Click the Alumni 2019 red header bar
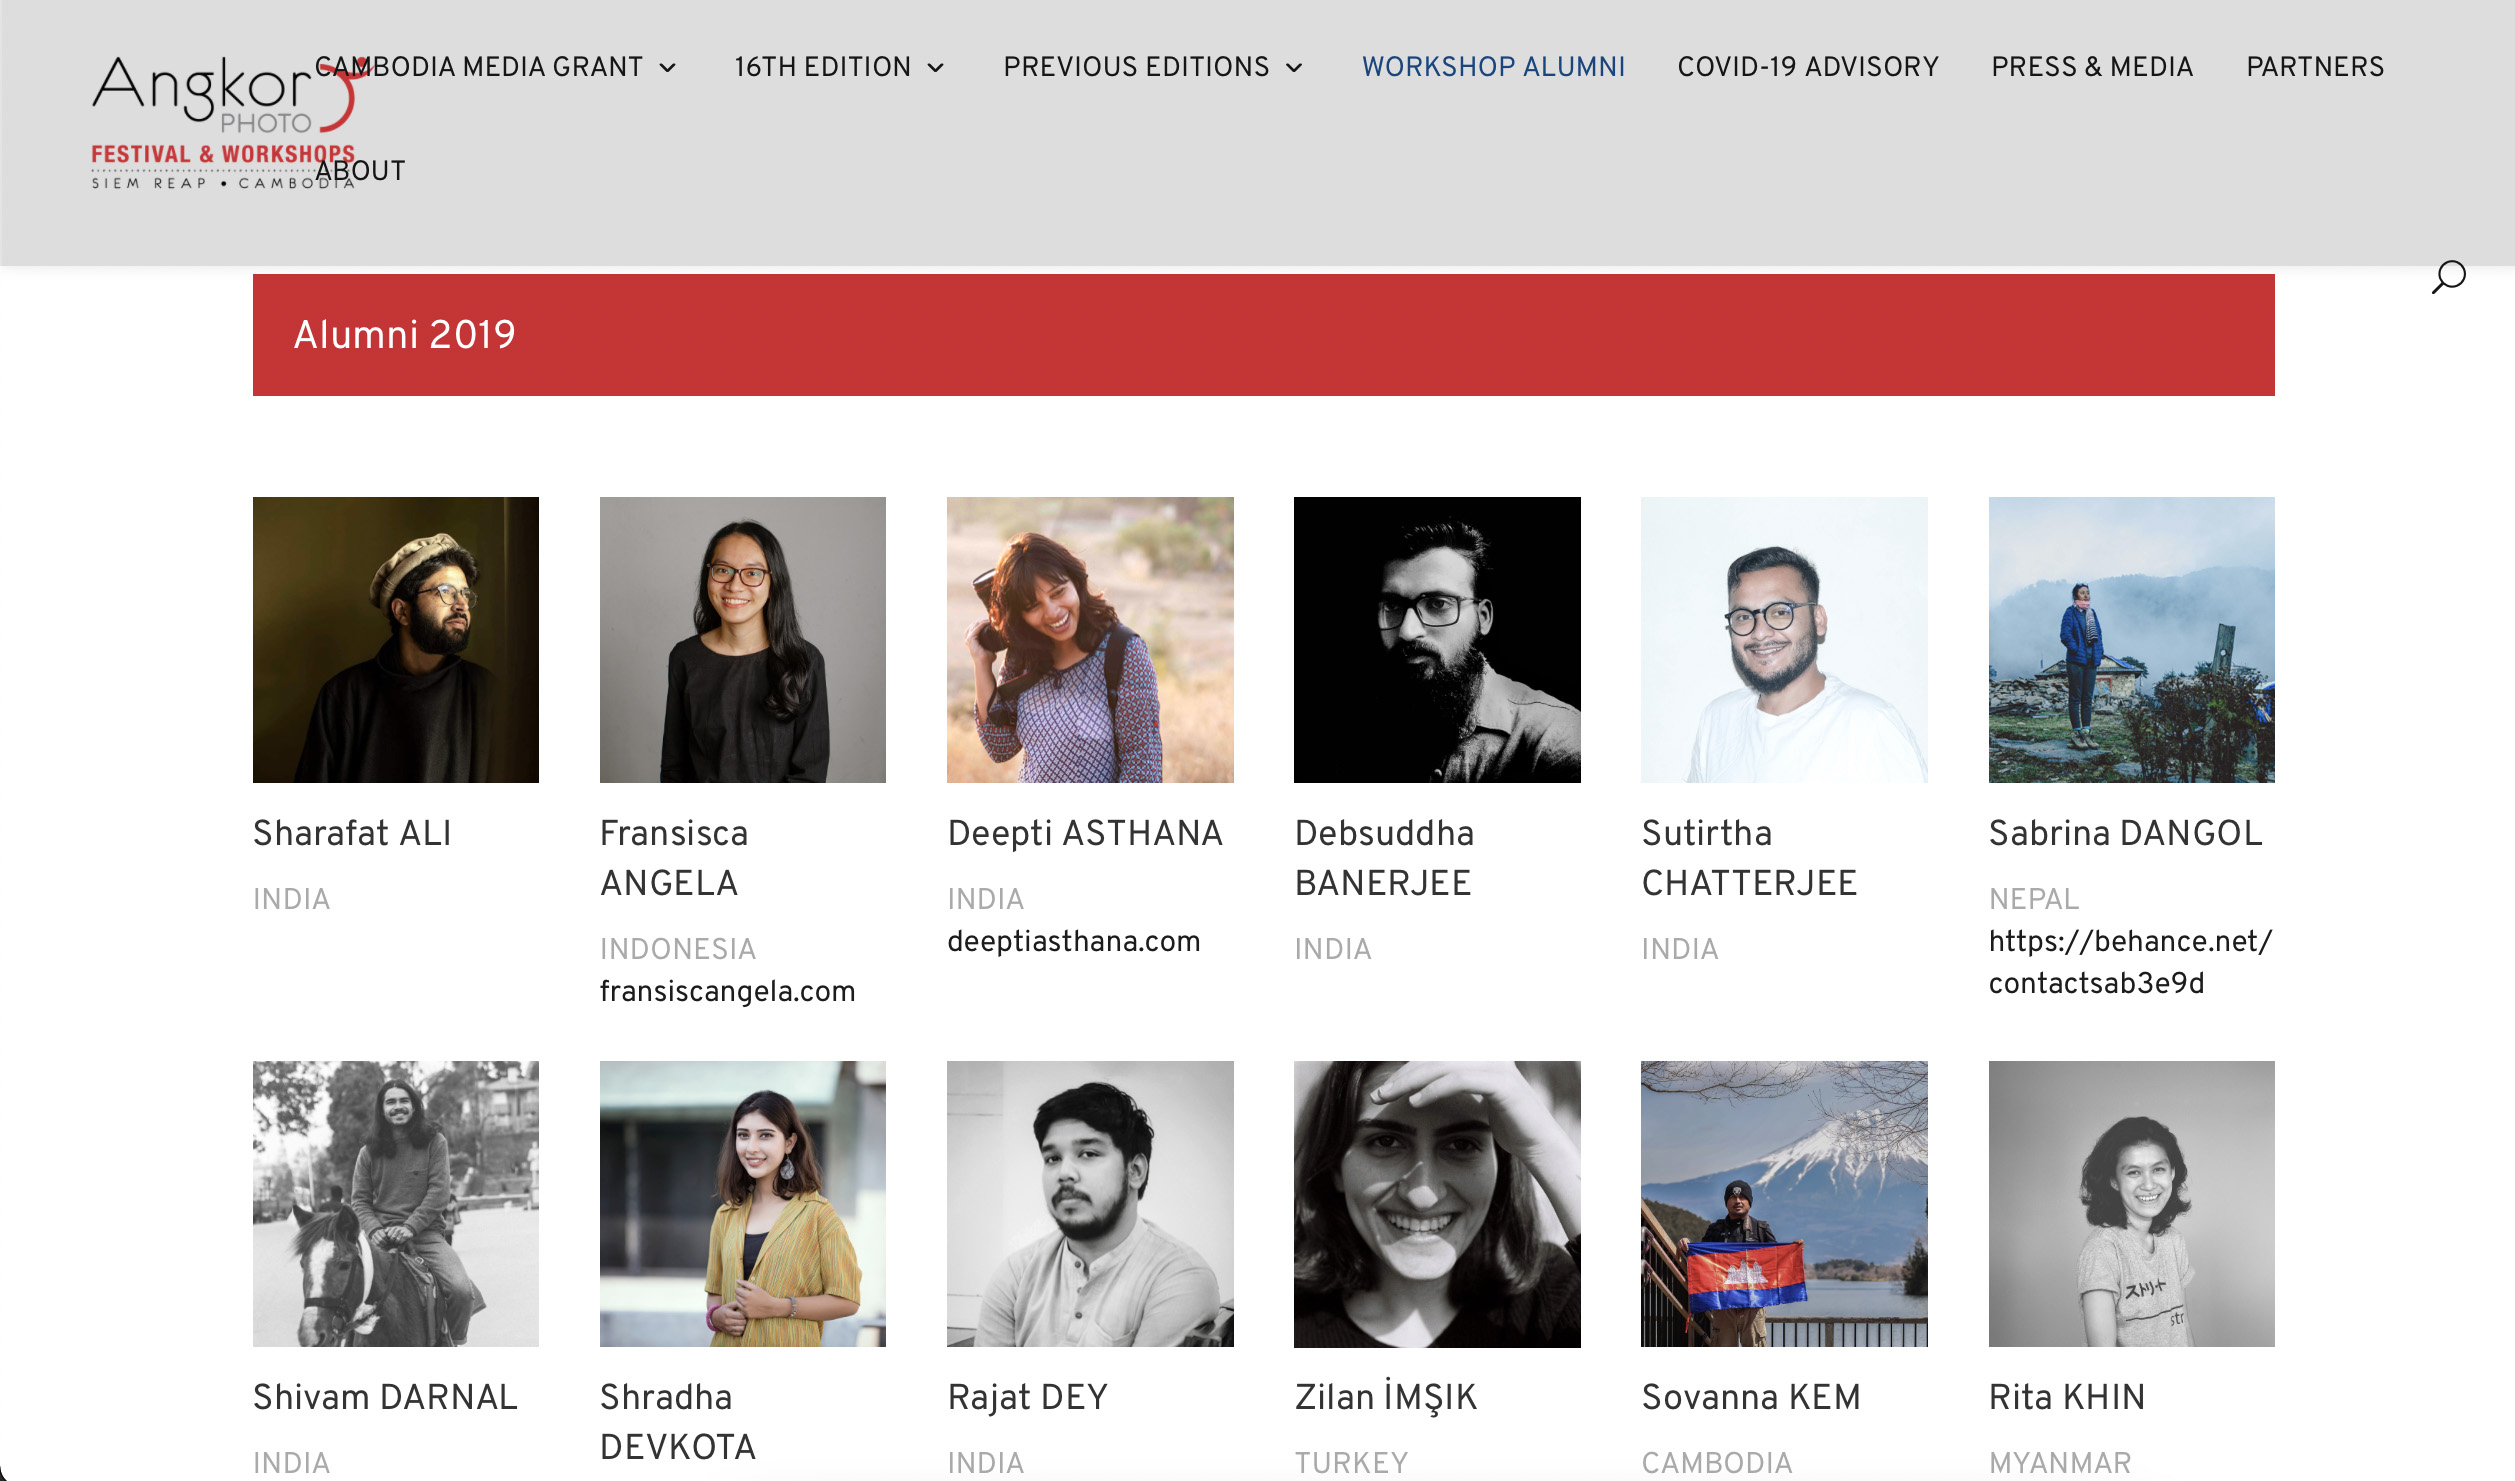Image resolution: width=2515 pixels, height=1481 pixels. (x=1263, y=335)
